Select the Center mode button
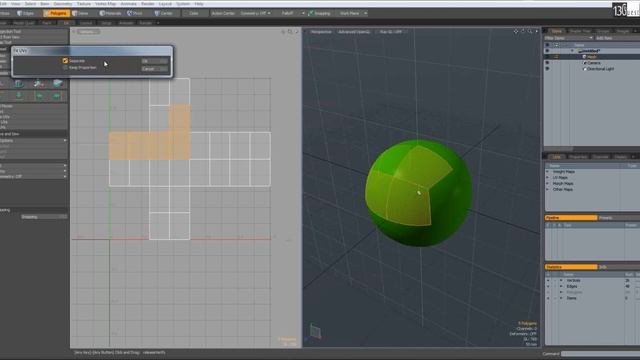This screenshot has width=640, height=360. [164, 13]
